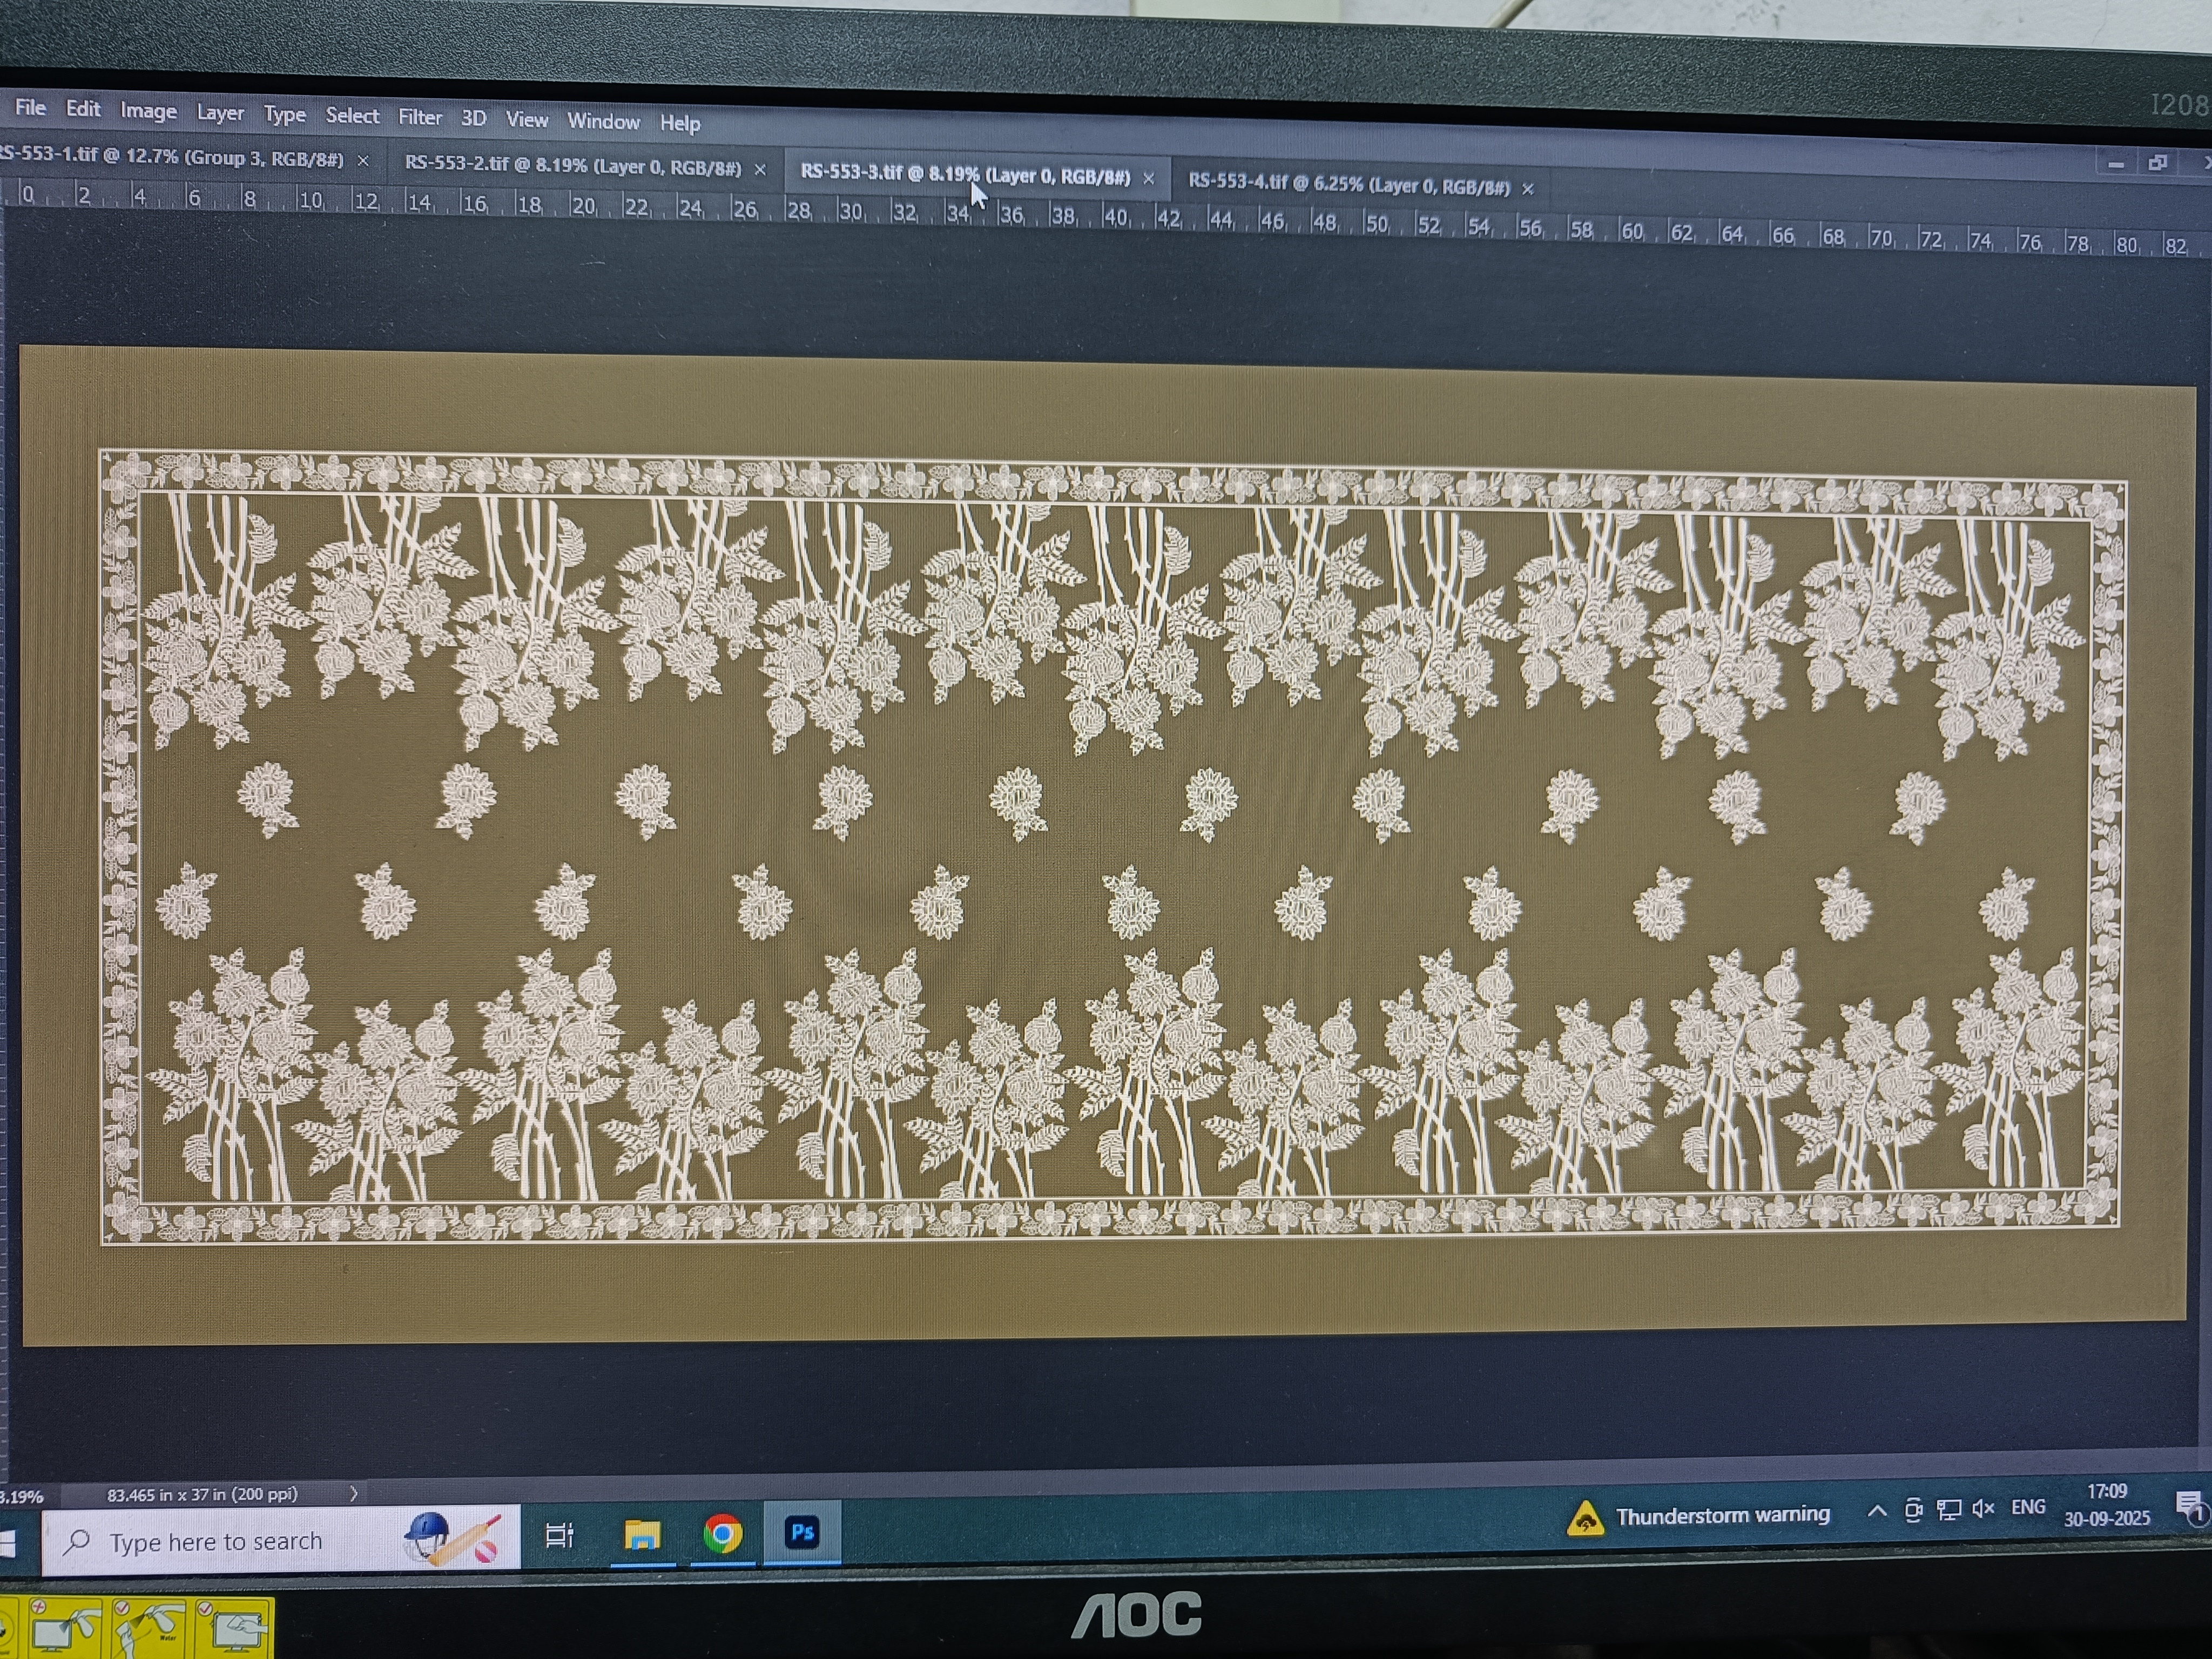The height and width of the screenshot is (1659, 2212).
Task: Open Google Chrome from the taskbar
Action: [x=723, y=1532]
